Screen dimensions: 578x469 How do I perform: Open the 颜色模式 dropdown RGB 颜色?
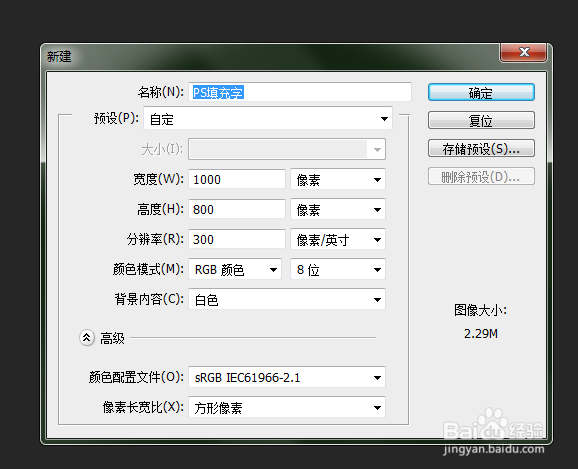click(x=235, y=270)
